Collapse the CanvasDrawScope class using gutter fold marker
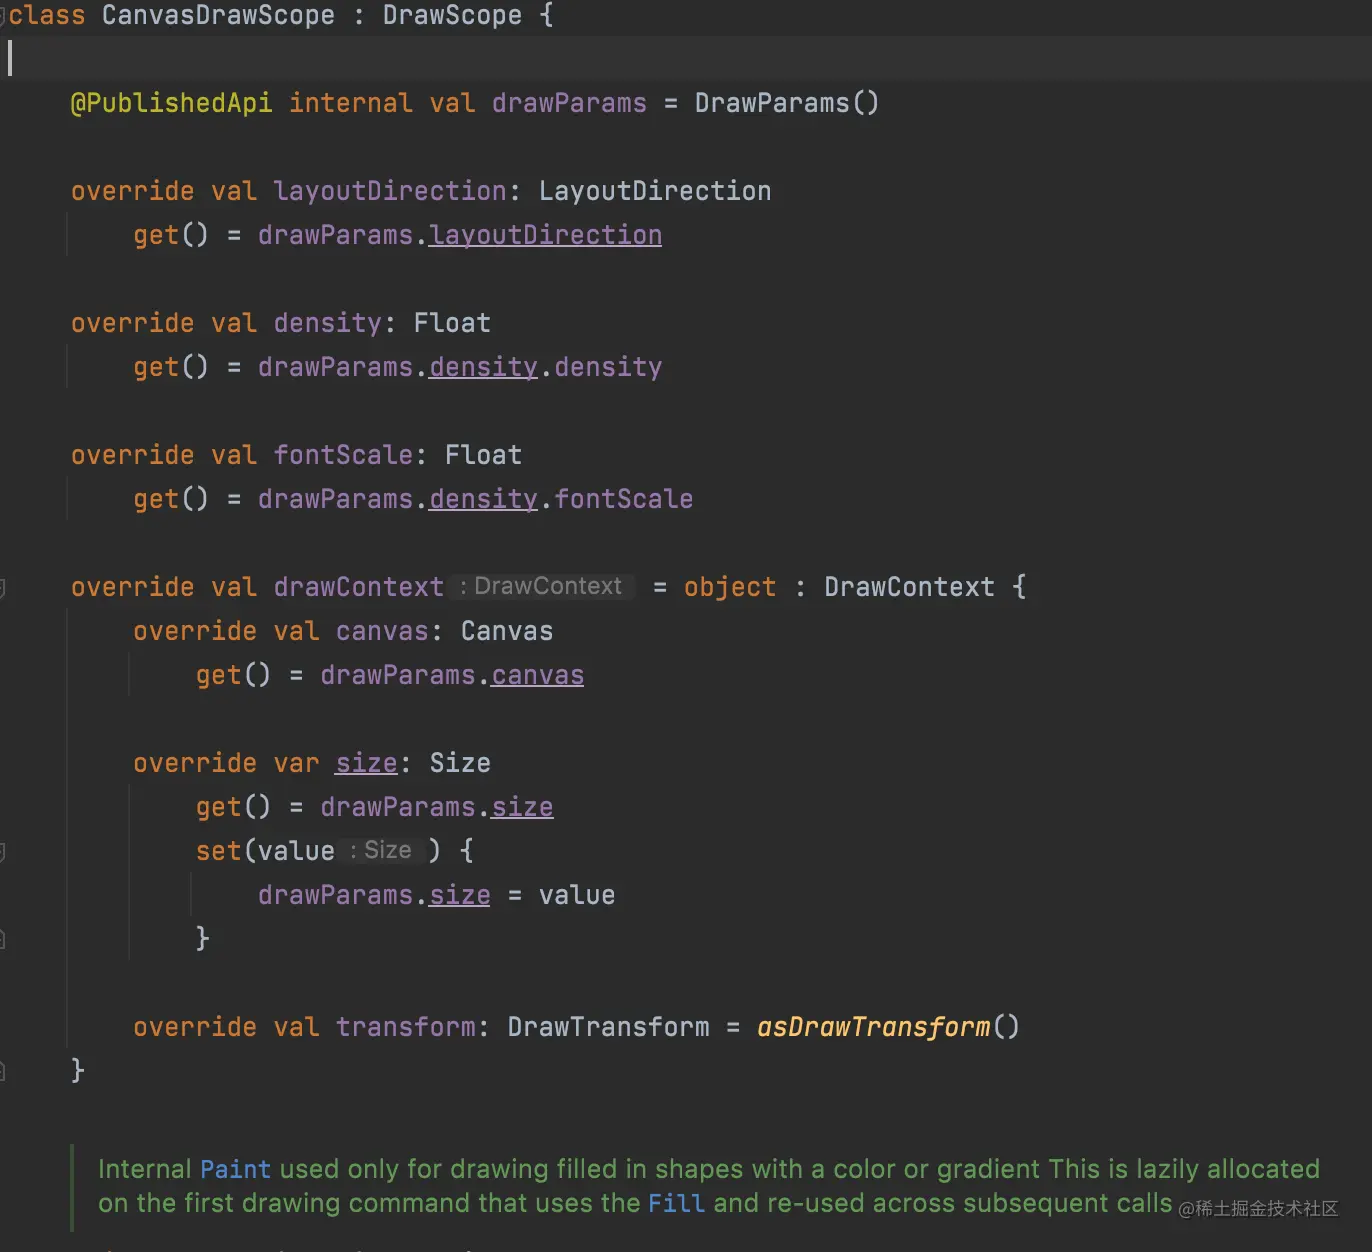The width and height of the screenshot is (1372, 1252). pos(3,16)
